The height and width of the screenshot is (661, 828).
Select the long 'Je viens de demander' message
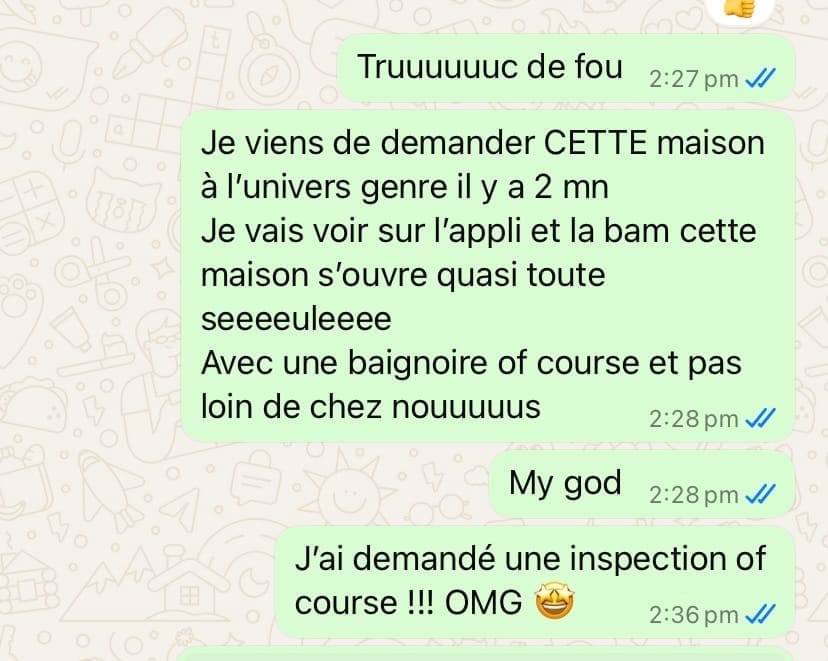click(x=488, y=276)
